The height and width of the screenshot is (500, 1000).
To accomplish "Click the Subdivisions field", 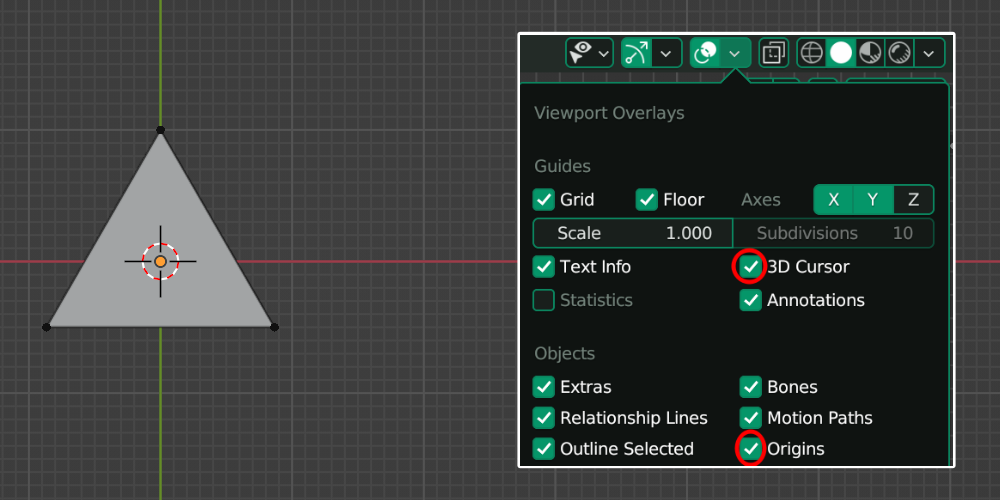I will [x=834, y=233].
